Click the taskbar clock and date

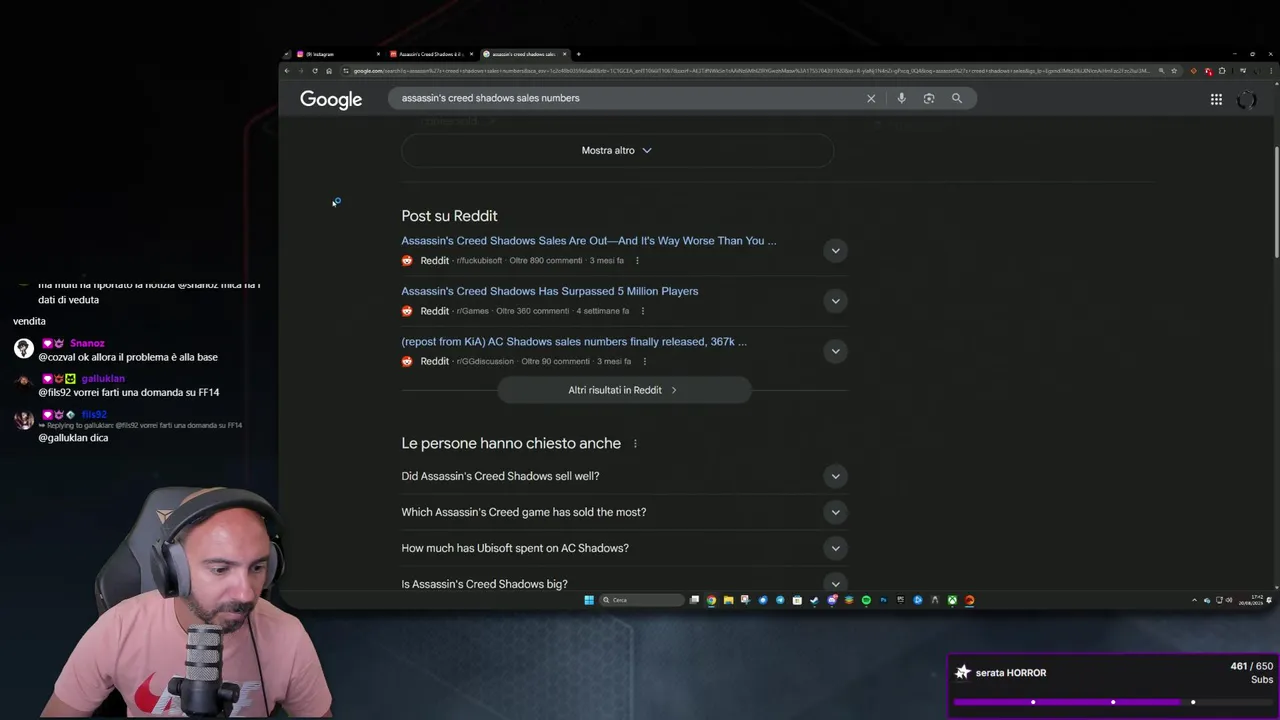tap(1251, 600)
